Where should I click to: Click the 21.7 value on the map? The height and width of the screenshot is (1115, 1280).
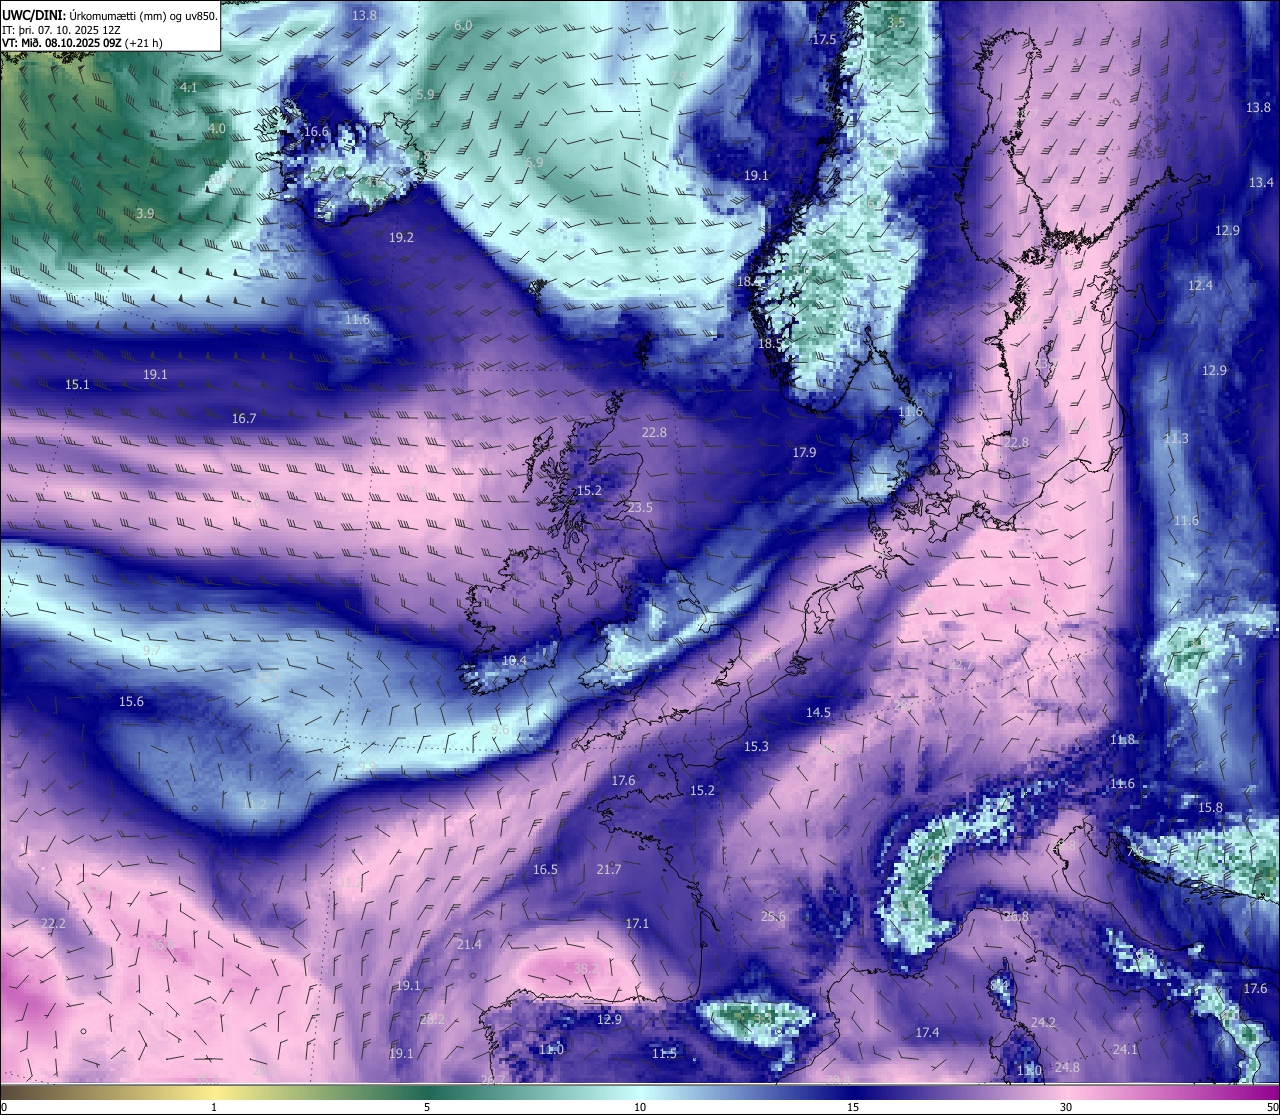(x=608, y=869)
